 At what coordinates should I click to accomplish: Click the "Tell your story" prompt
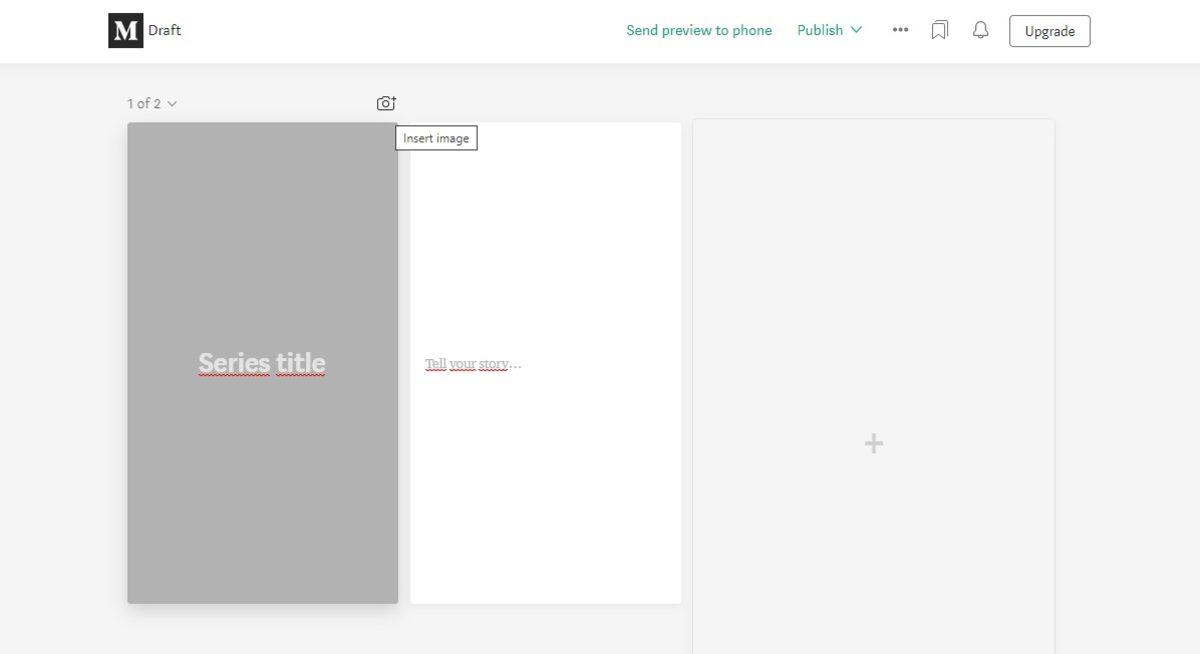click(470, 363)
